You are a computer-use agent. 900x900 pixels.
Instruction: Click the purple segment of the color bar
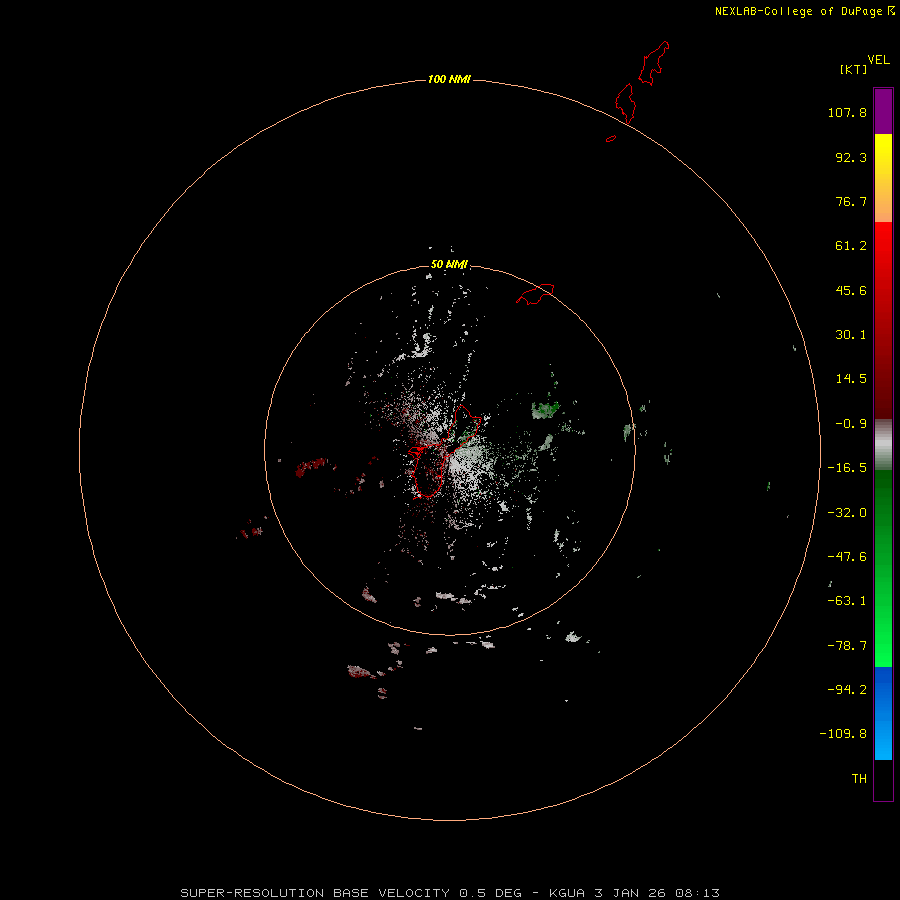pyautogui.click(x=883, y=111)
